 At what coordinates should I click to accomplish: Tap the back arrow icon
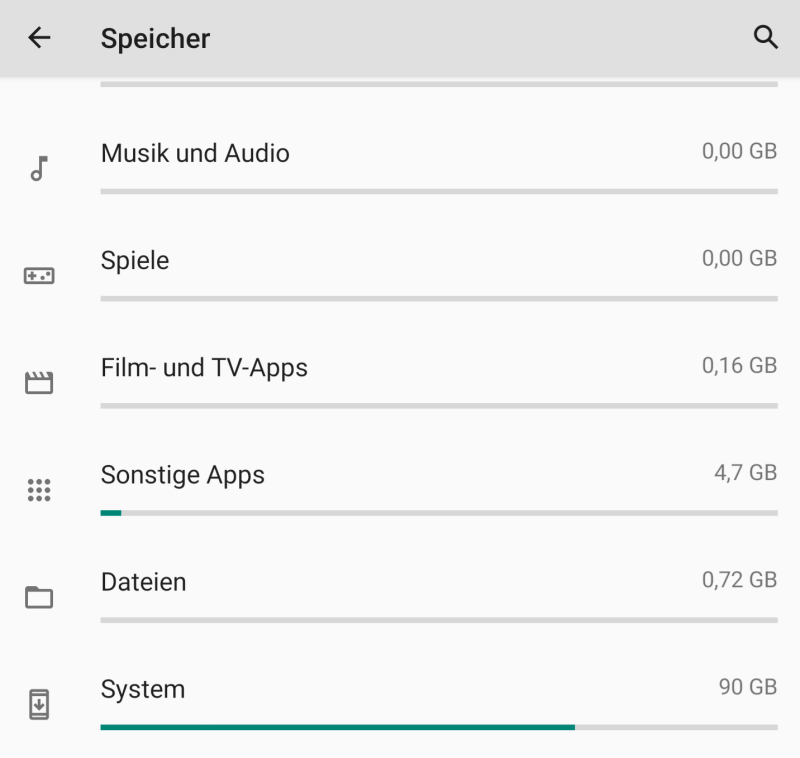click(39, 38)
